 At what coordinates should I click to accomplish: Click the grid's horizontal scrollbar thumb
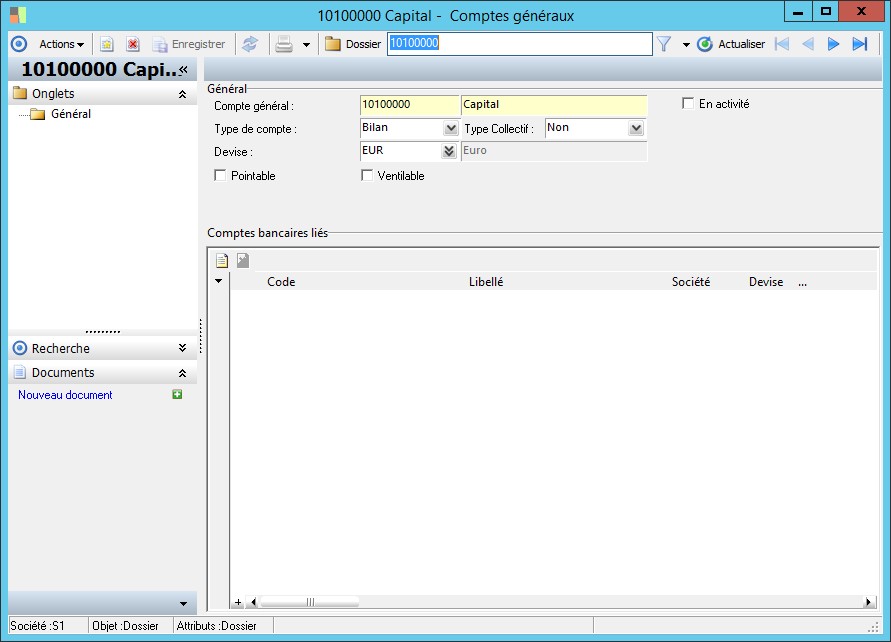click(309, 602)
